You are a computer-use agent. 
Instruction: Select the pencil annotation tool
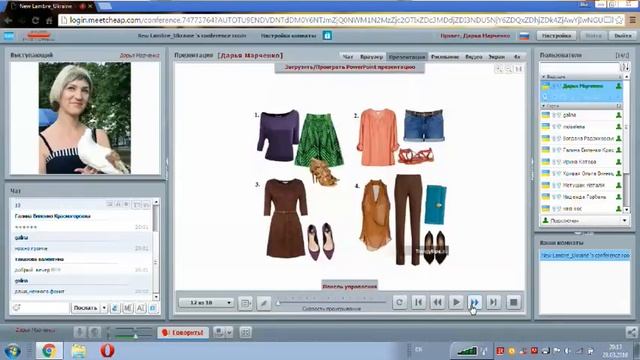coord(264,303)
